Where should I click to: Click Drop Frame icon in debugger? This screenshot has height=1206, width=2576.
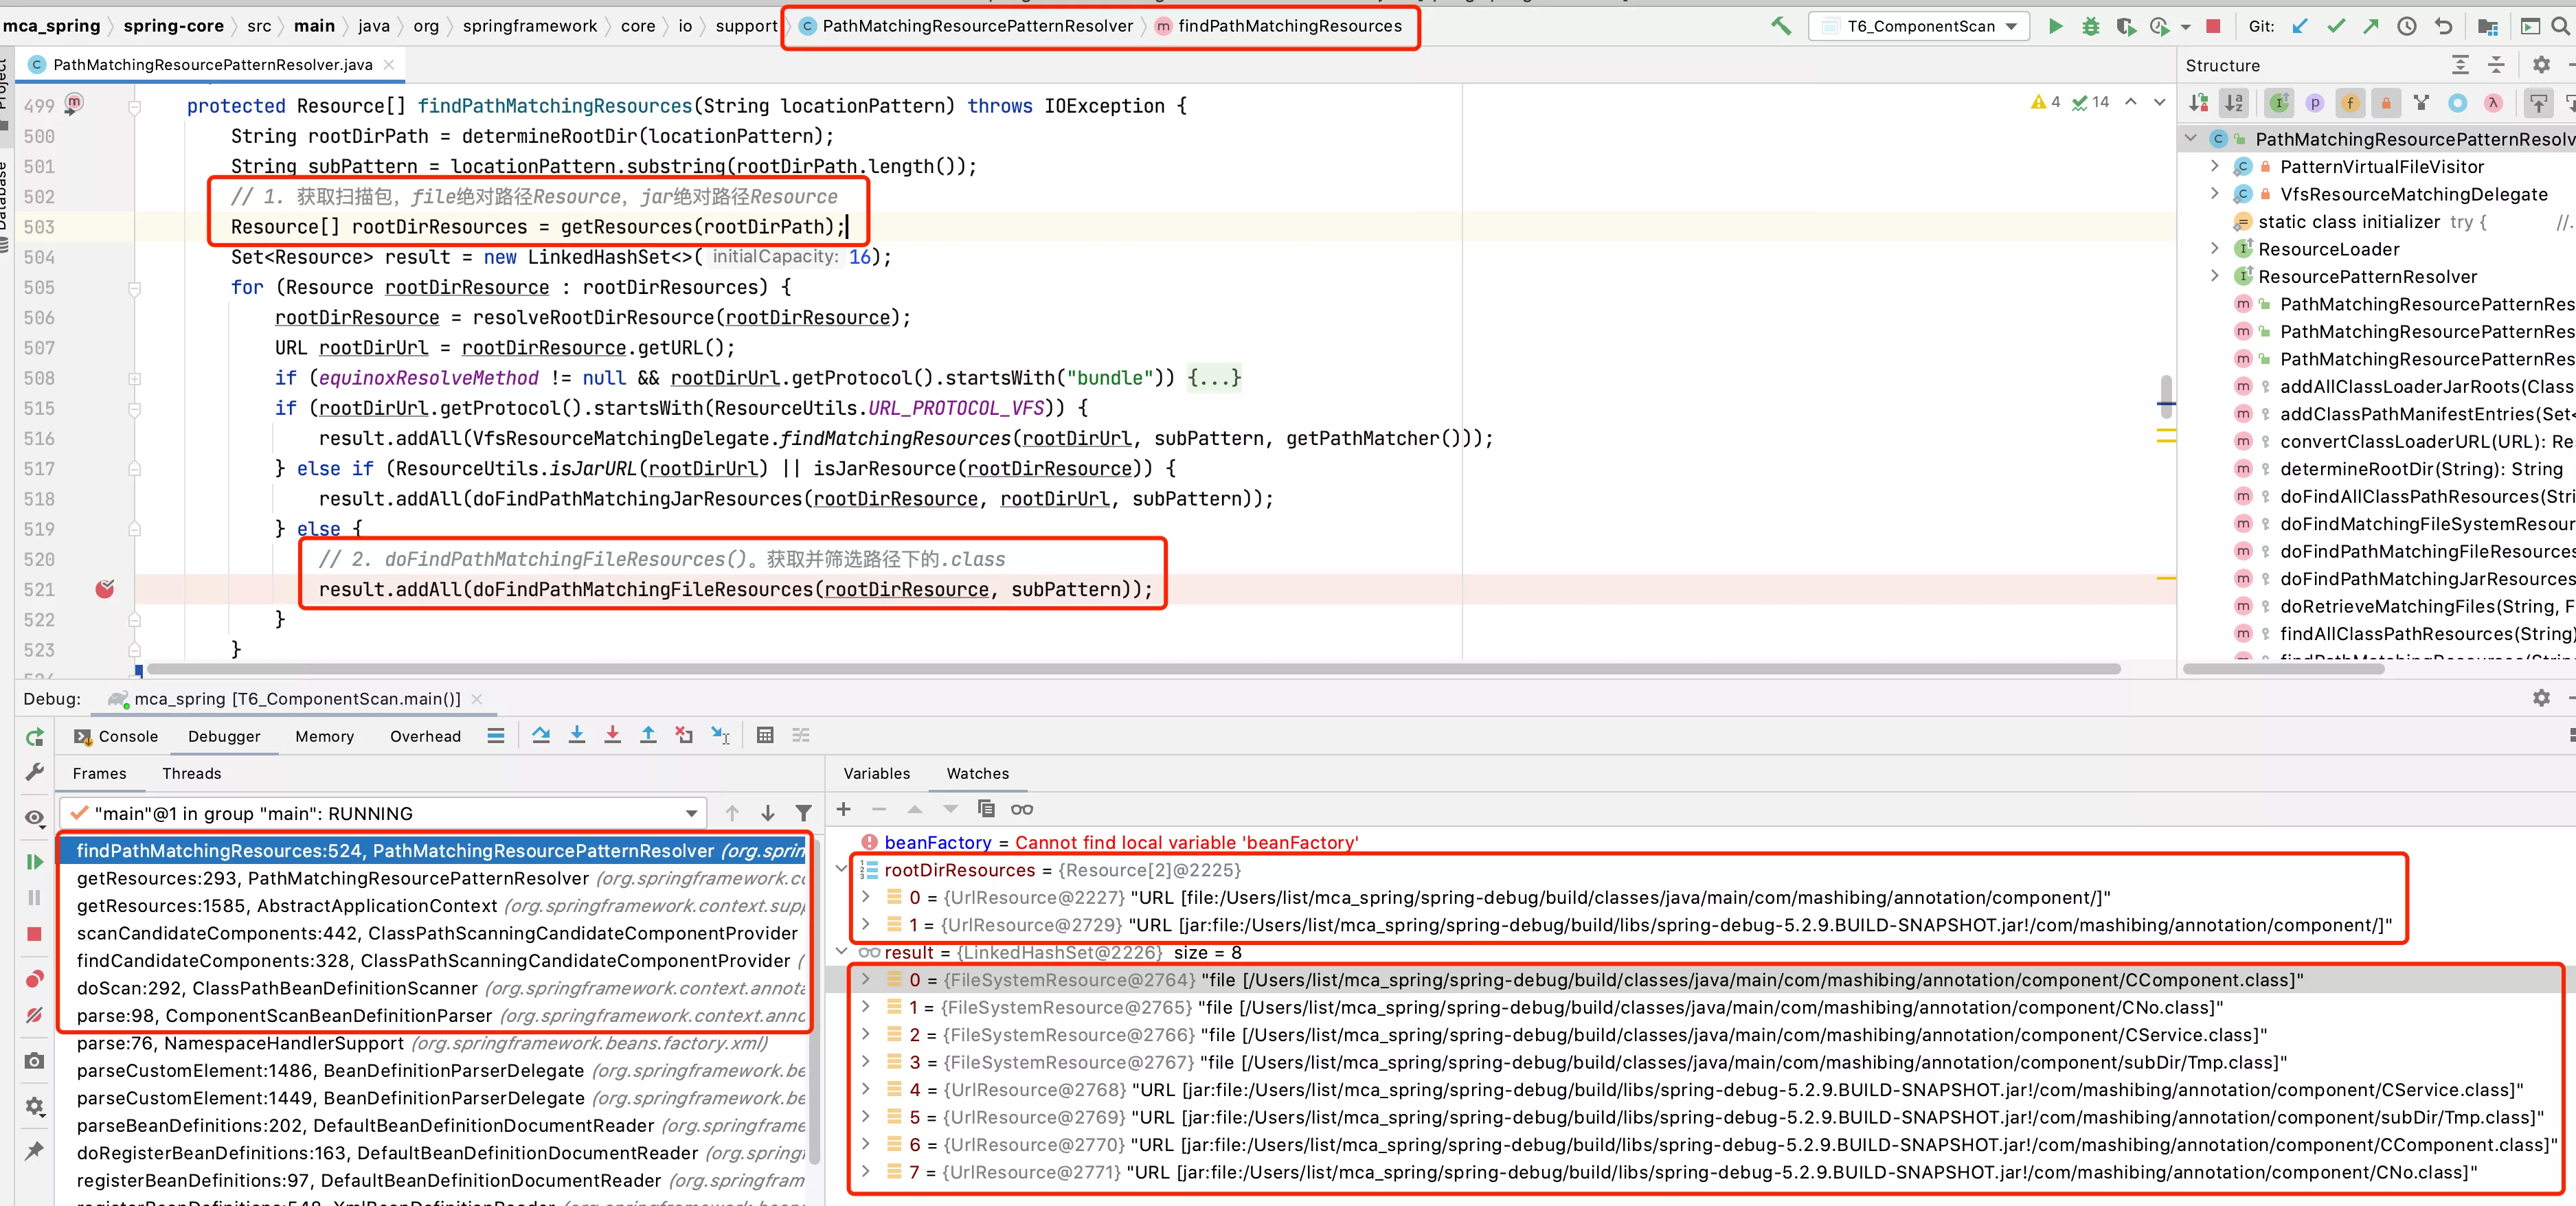coord(684,735)
